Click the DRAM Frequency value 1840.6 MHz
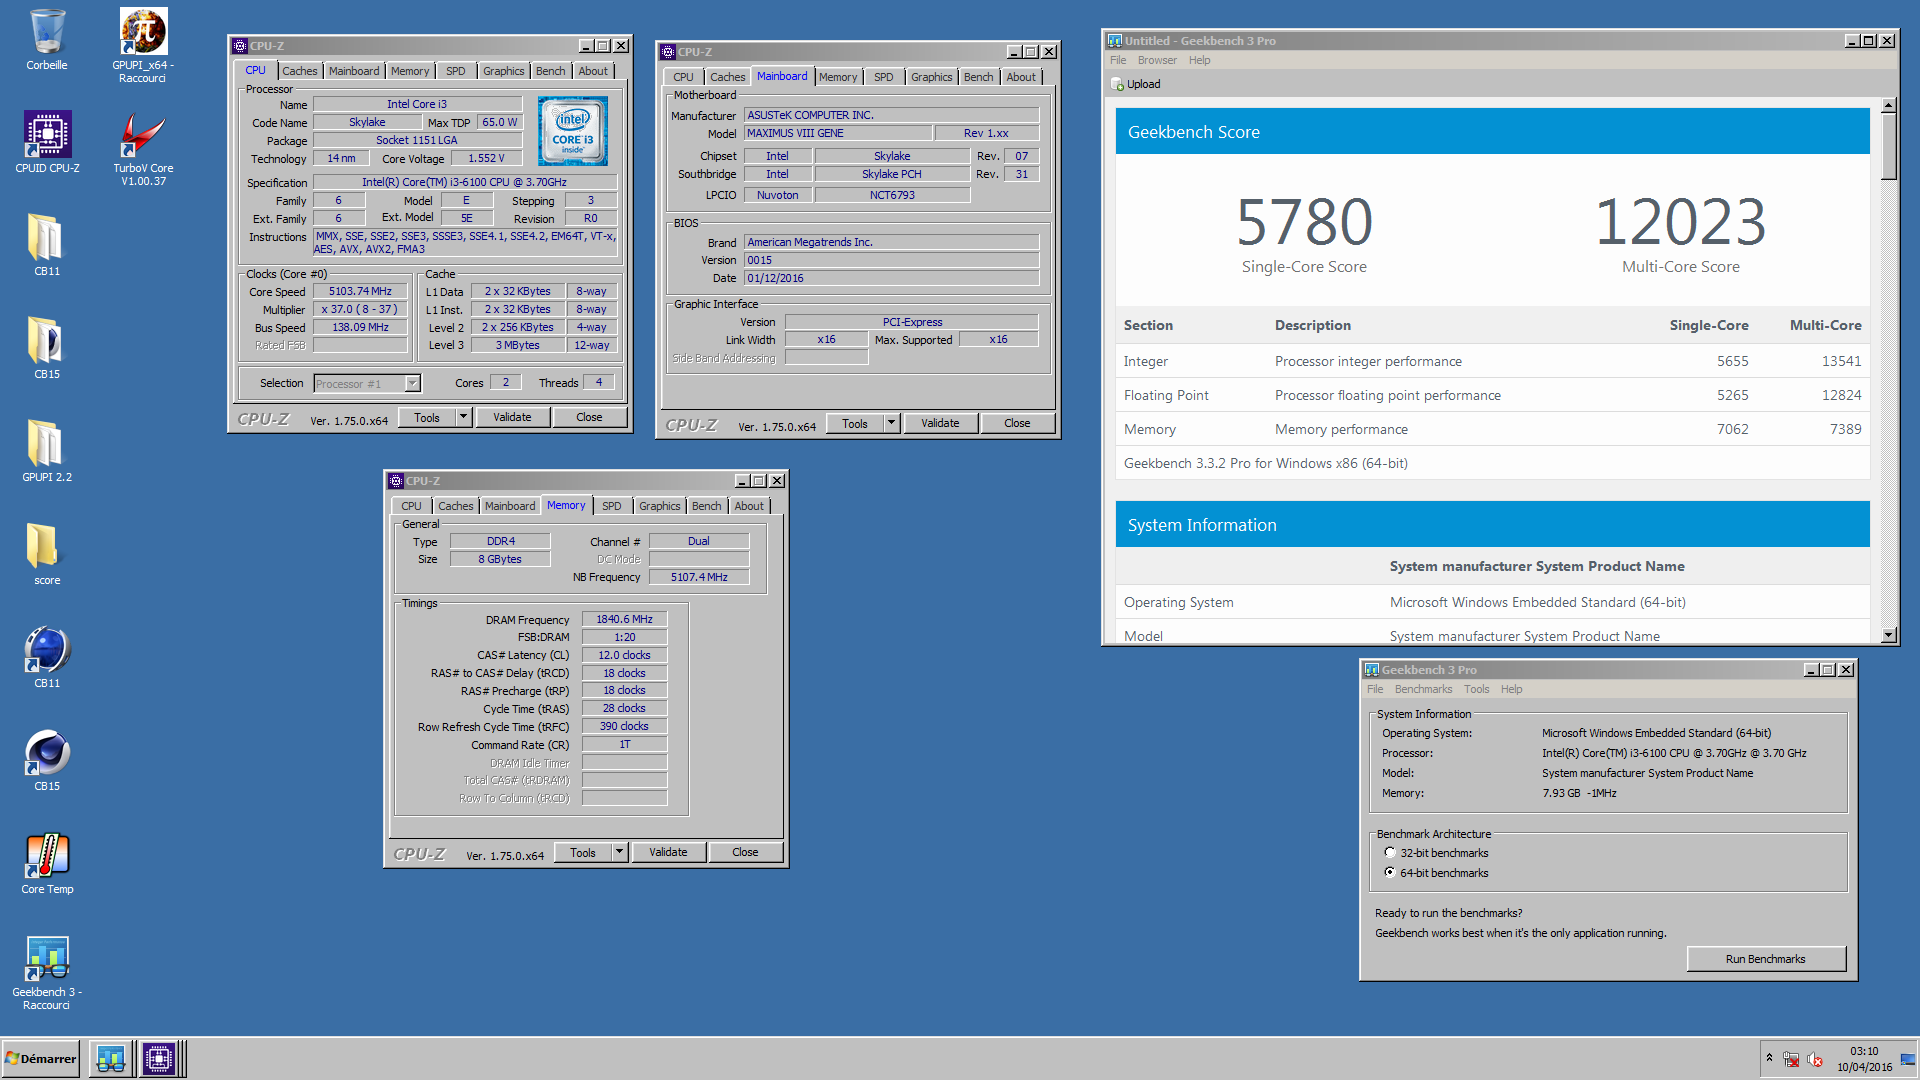The width and height of the screenshot is (1920, 1080). point(624,619)
